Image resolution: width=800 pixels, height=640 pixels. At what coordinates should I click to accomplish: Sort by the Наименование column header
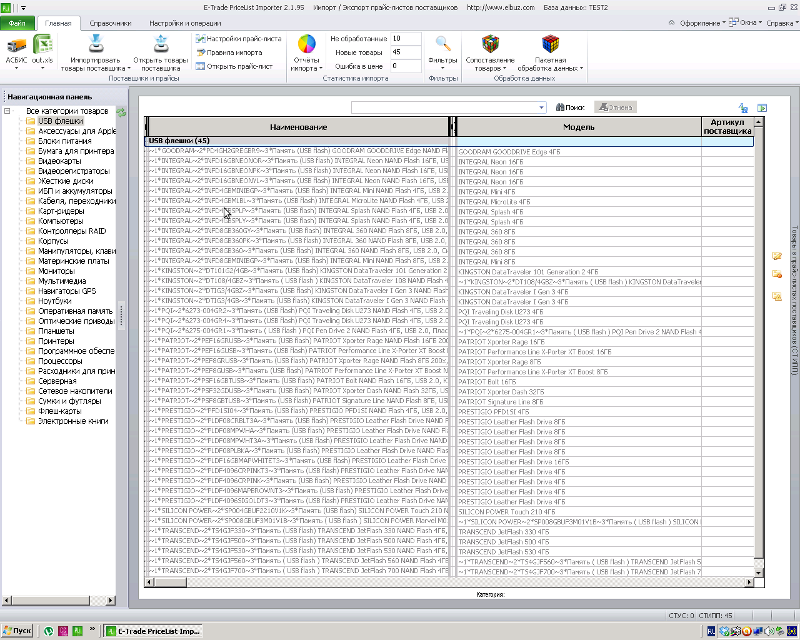pos(298,127)
